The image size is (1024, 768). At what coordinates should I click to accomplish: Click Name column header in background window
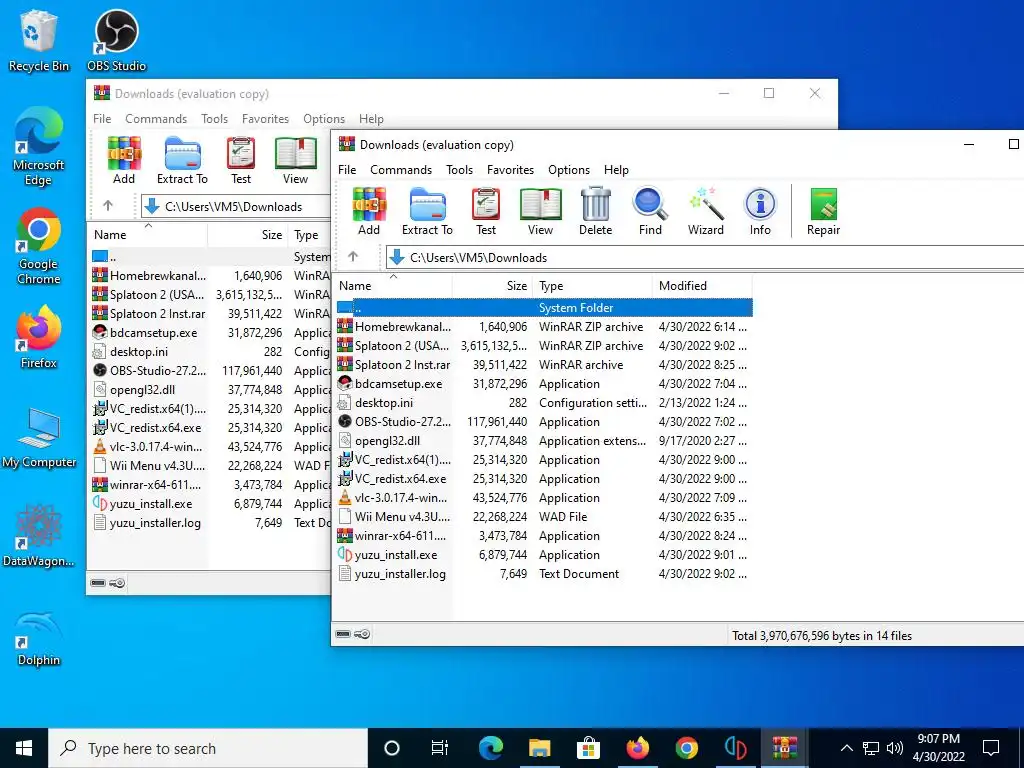(148, 234)
